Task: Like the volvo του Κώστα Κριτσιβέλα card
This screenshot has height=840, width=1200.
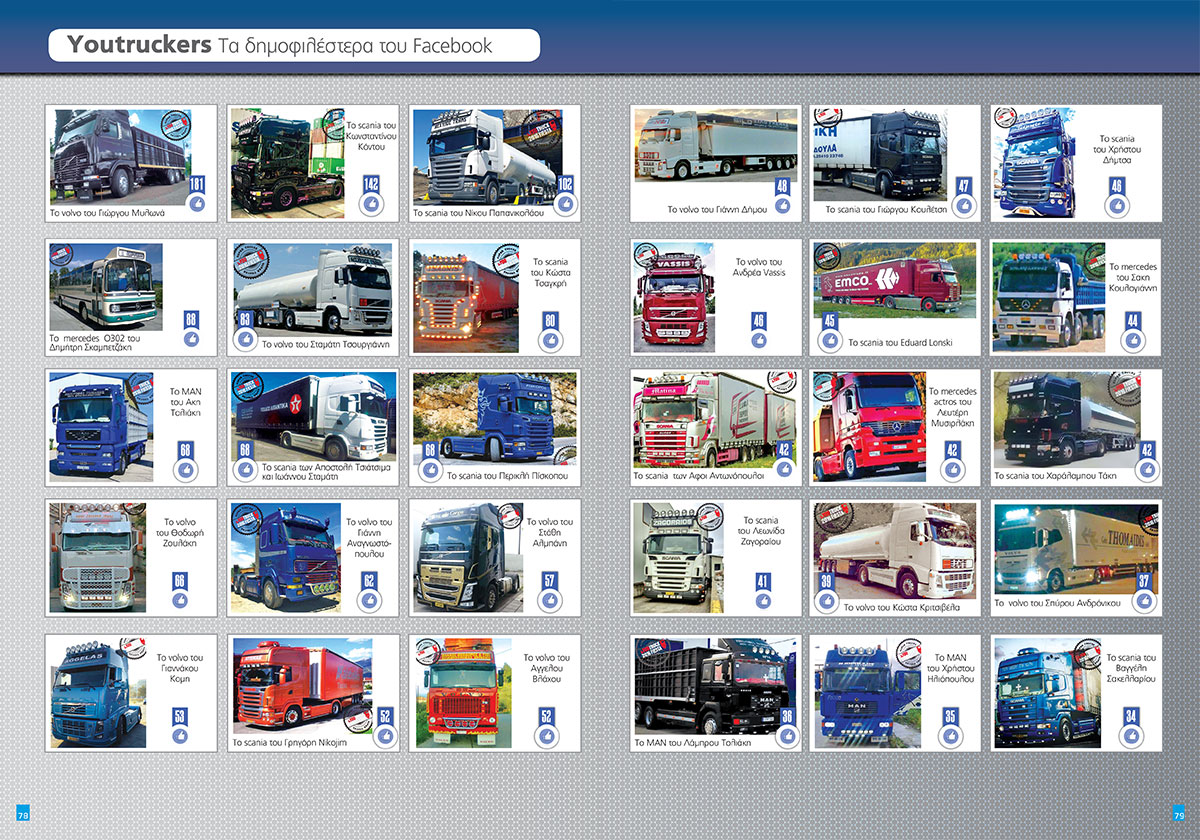Action: click(827, 601)
